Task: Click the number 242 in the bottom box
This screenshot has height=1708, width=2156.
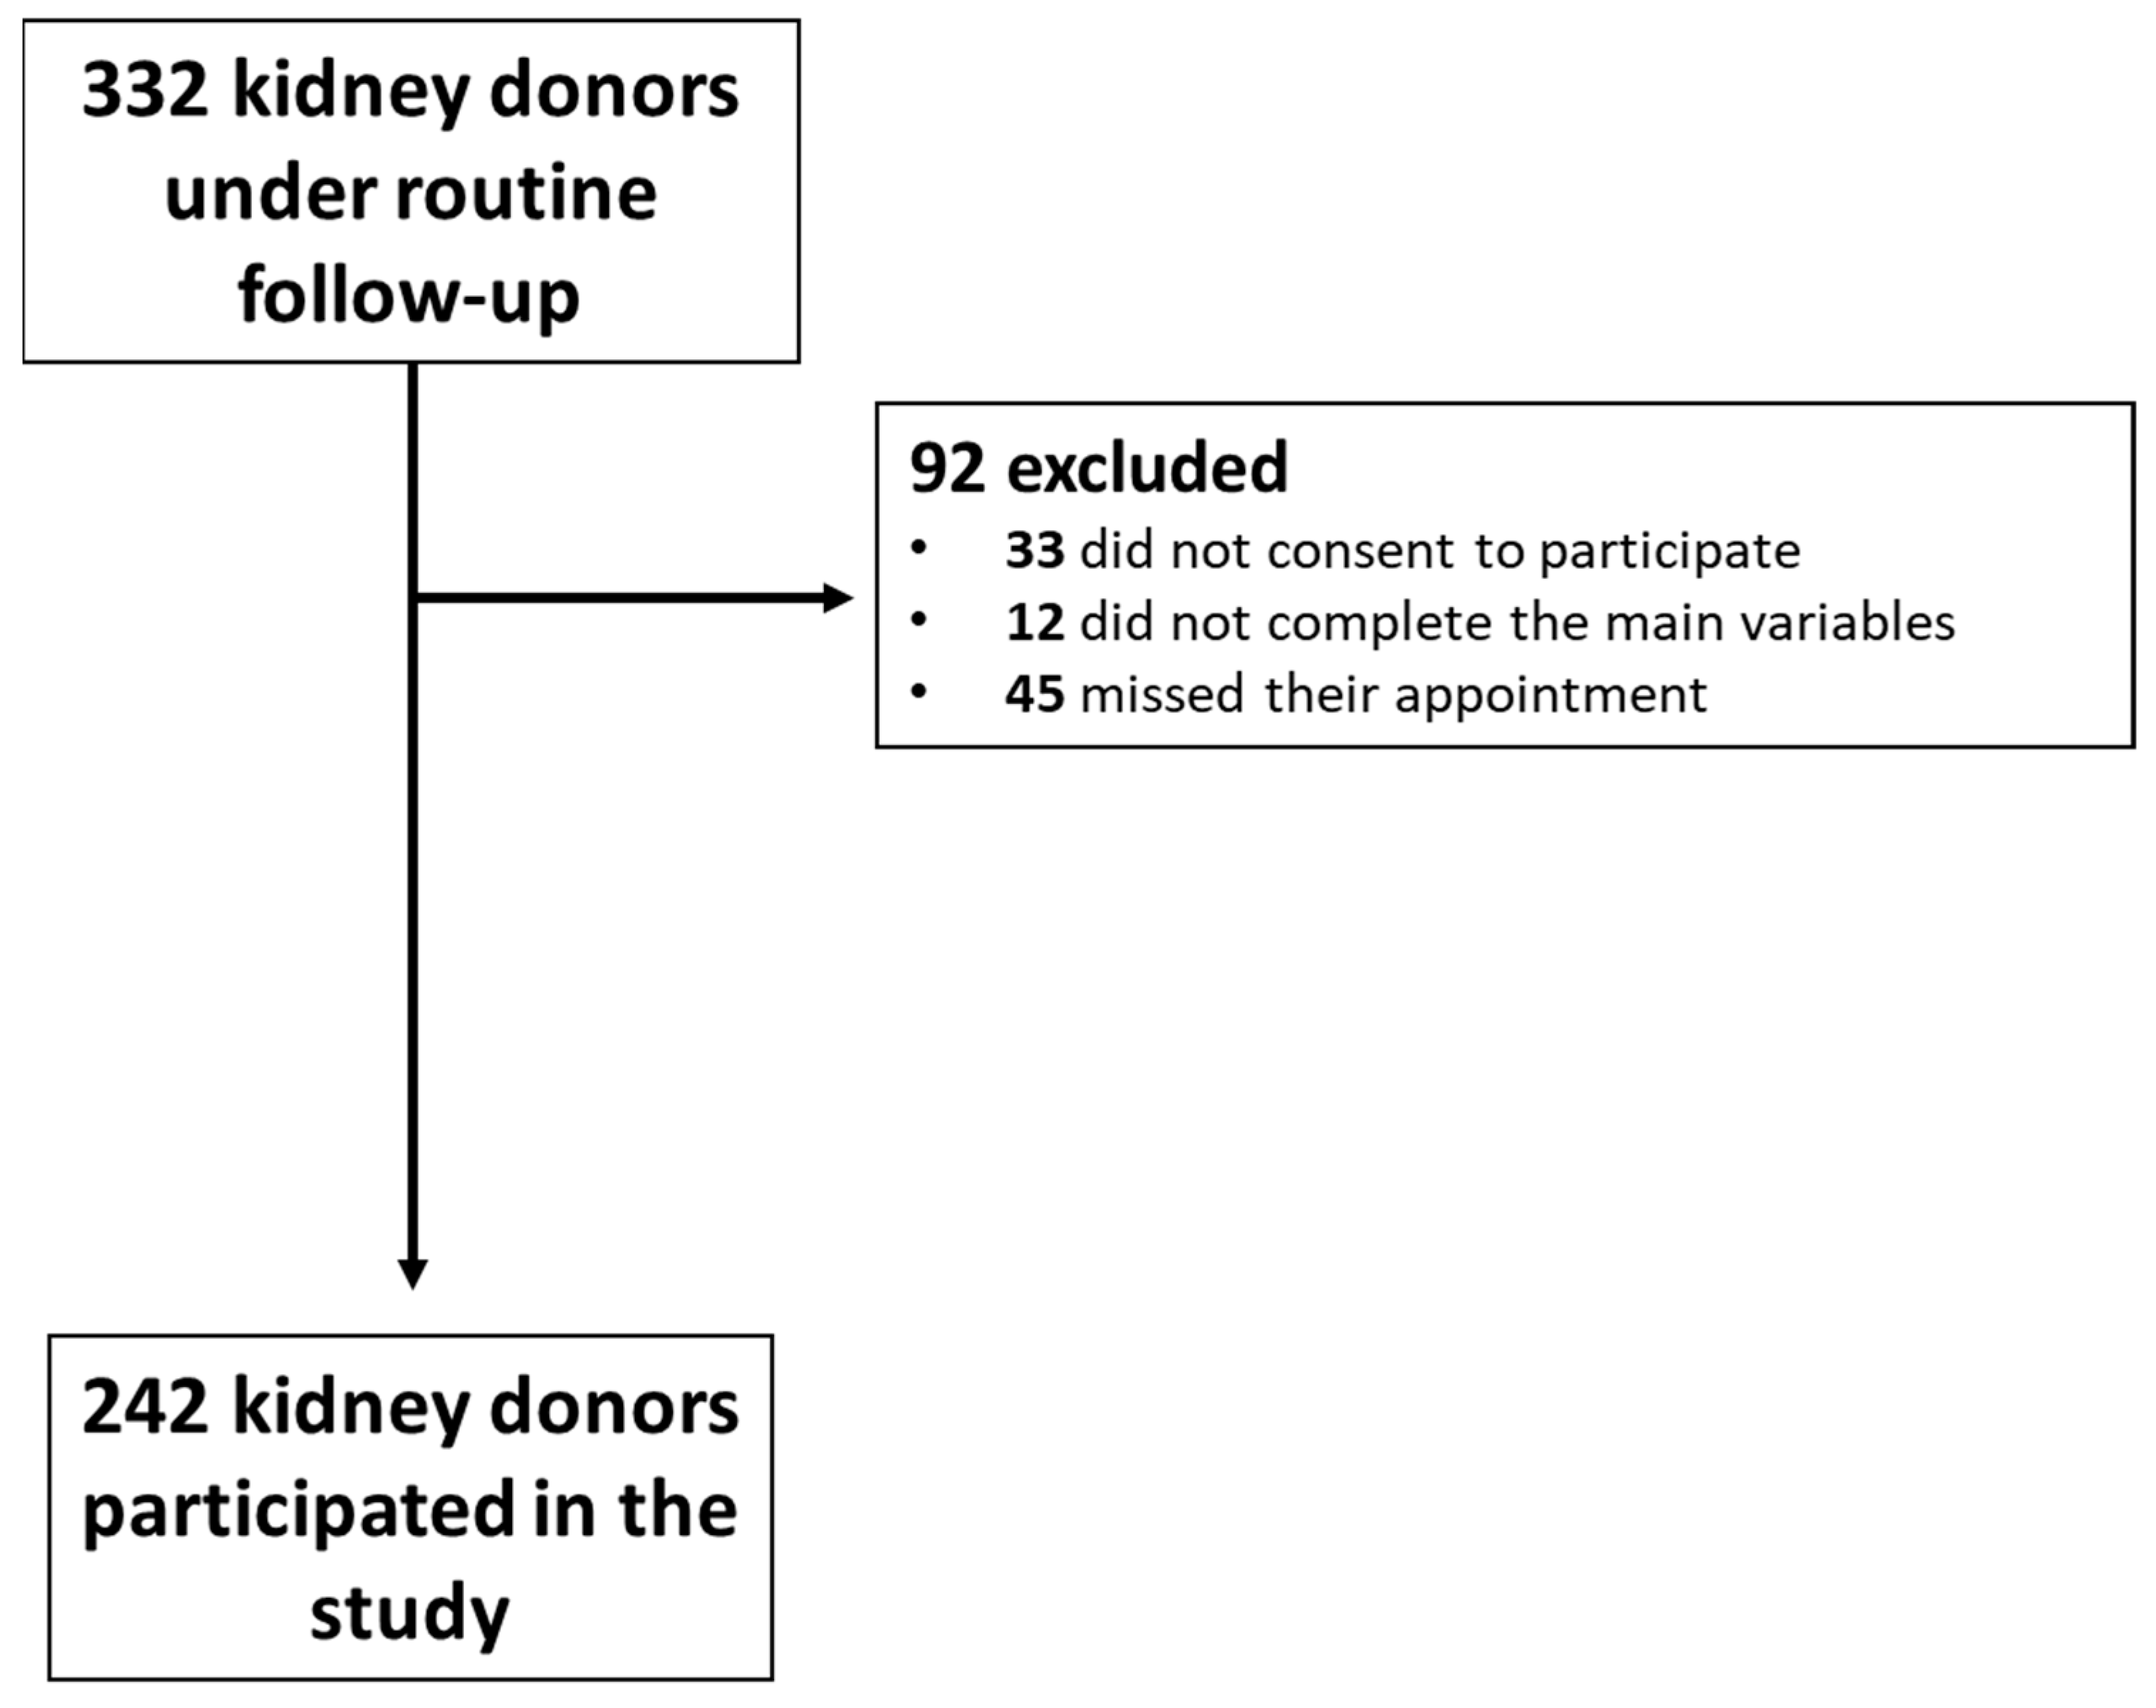Action: (x=145, y=1408)
